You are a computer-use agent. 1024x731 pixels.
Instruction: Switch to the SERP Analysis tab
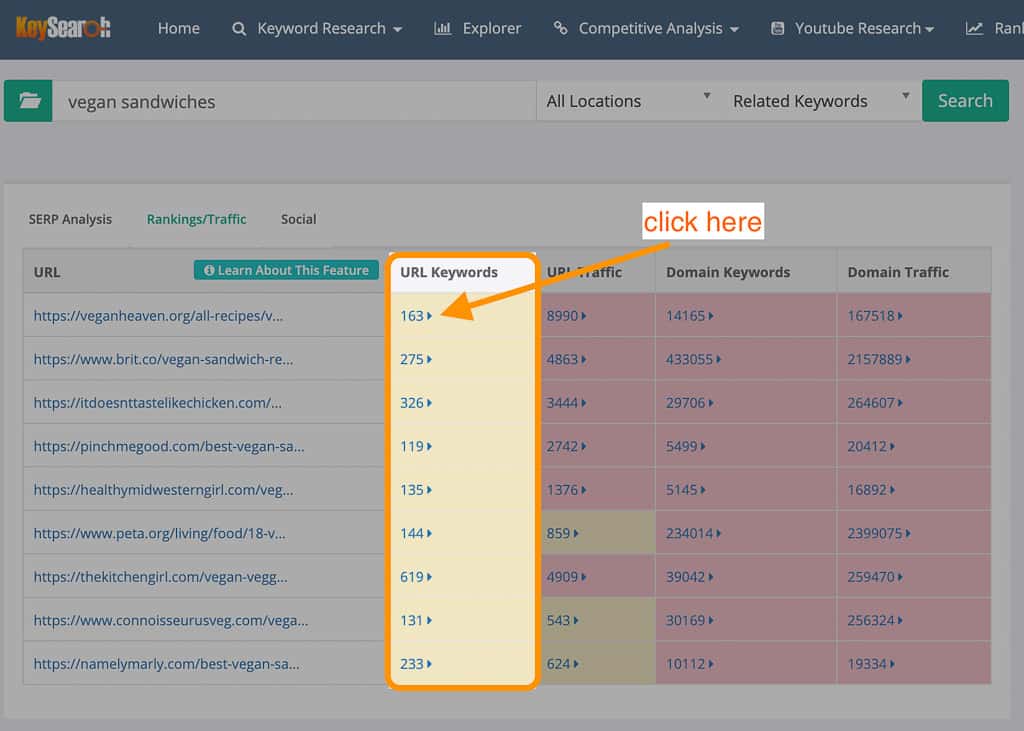pos(71,219)
